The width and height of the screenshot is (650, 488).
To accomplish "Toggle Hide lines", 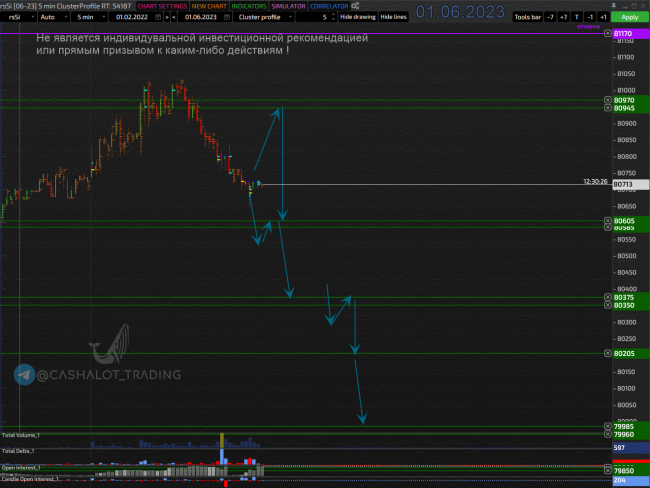I will [x=393, y=17].
